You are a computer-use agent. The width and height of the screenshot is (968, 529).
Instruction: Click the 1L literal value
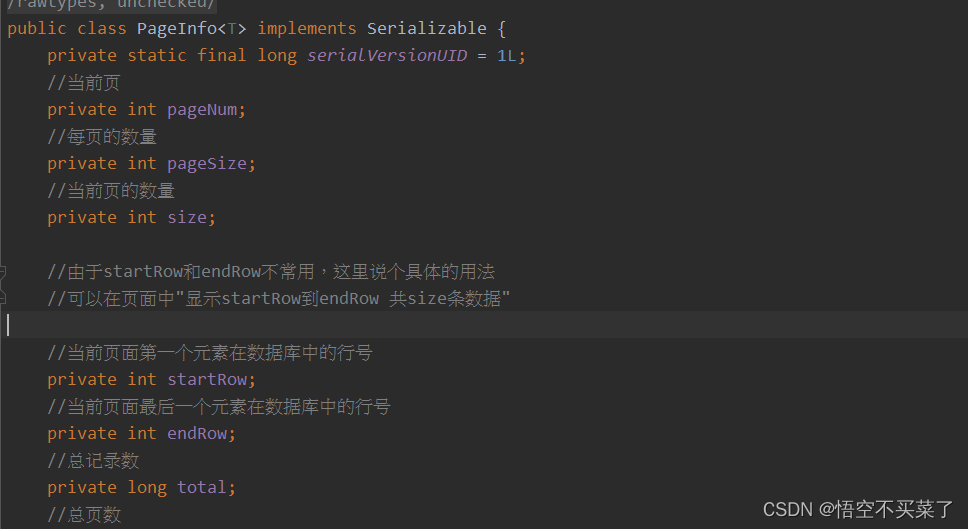click(x=507, y=55)
